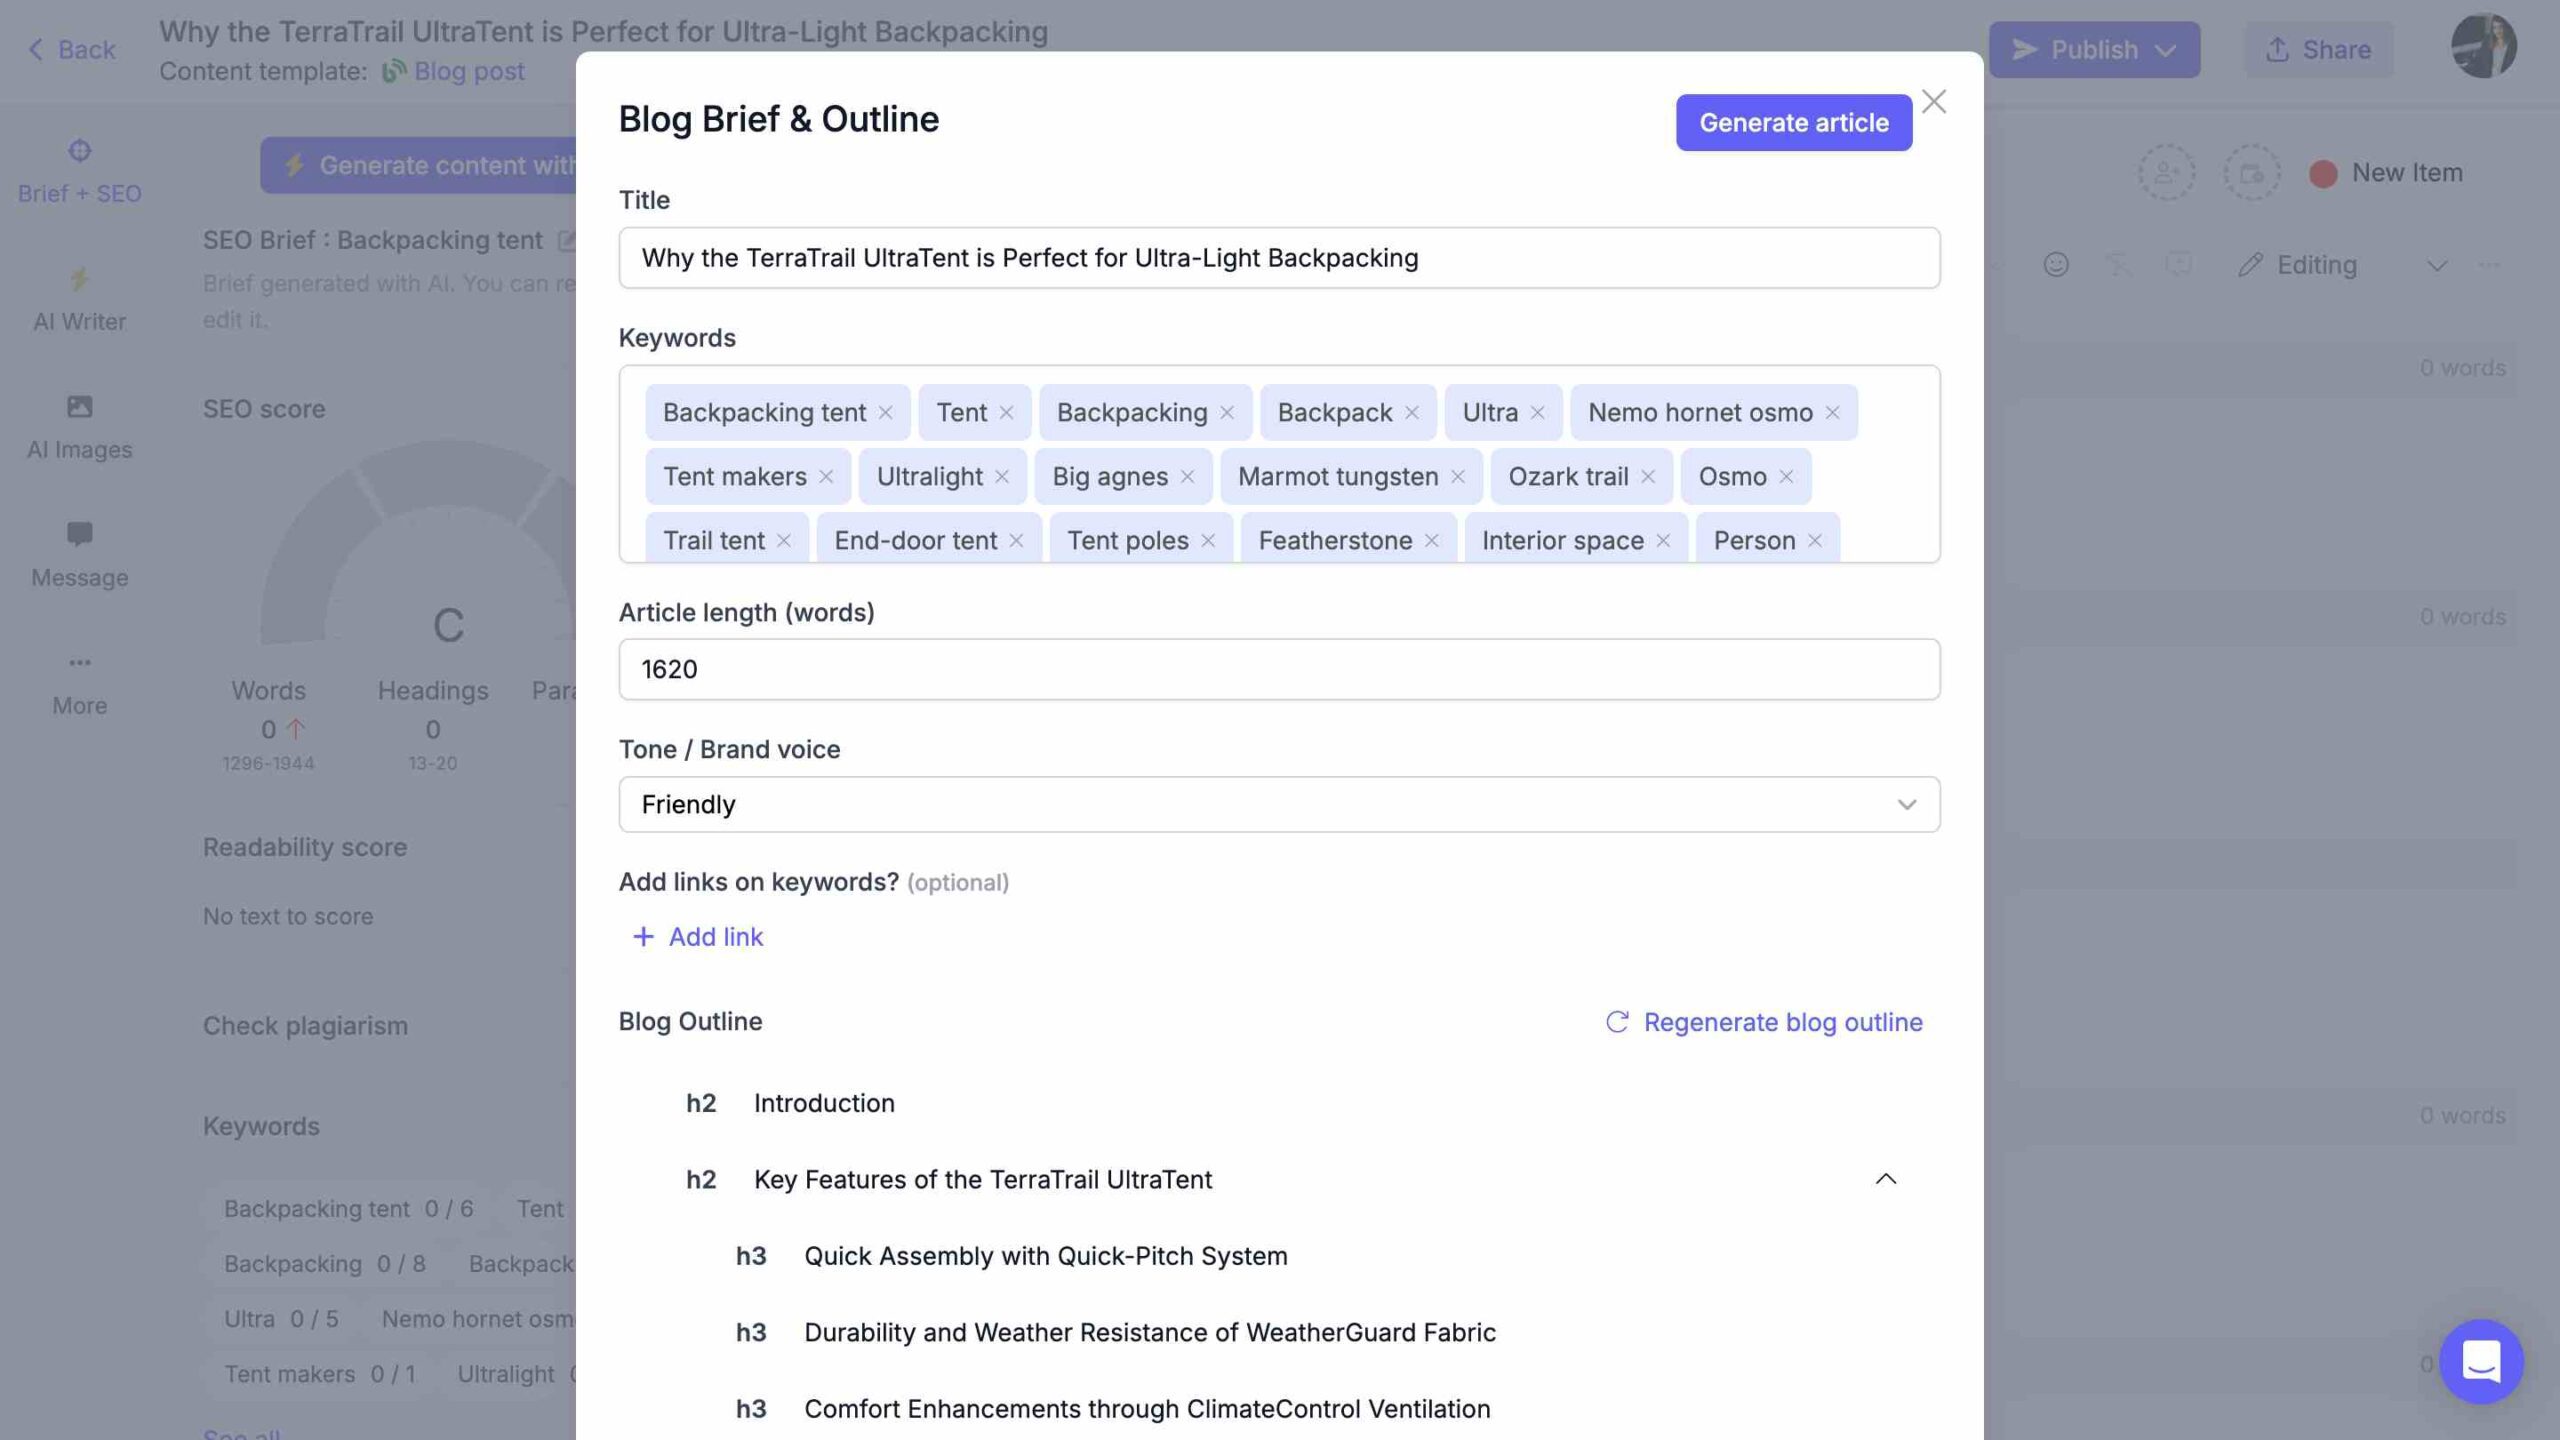
Task: Remove the Backpackingkent keyword tag
Action: pyautogui.click(x=888, y=411)
